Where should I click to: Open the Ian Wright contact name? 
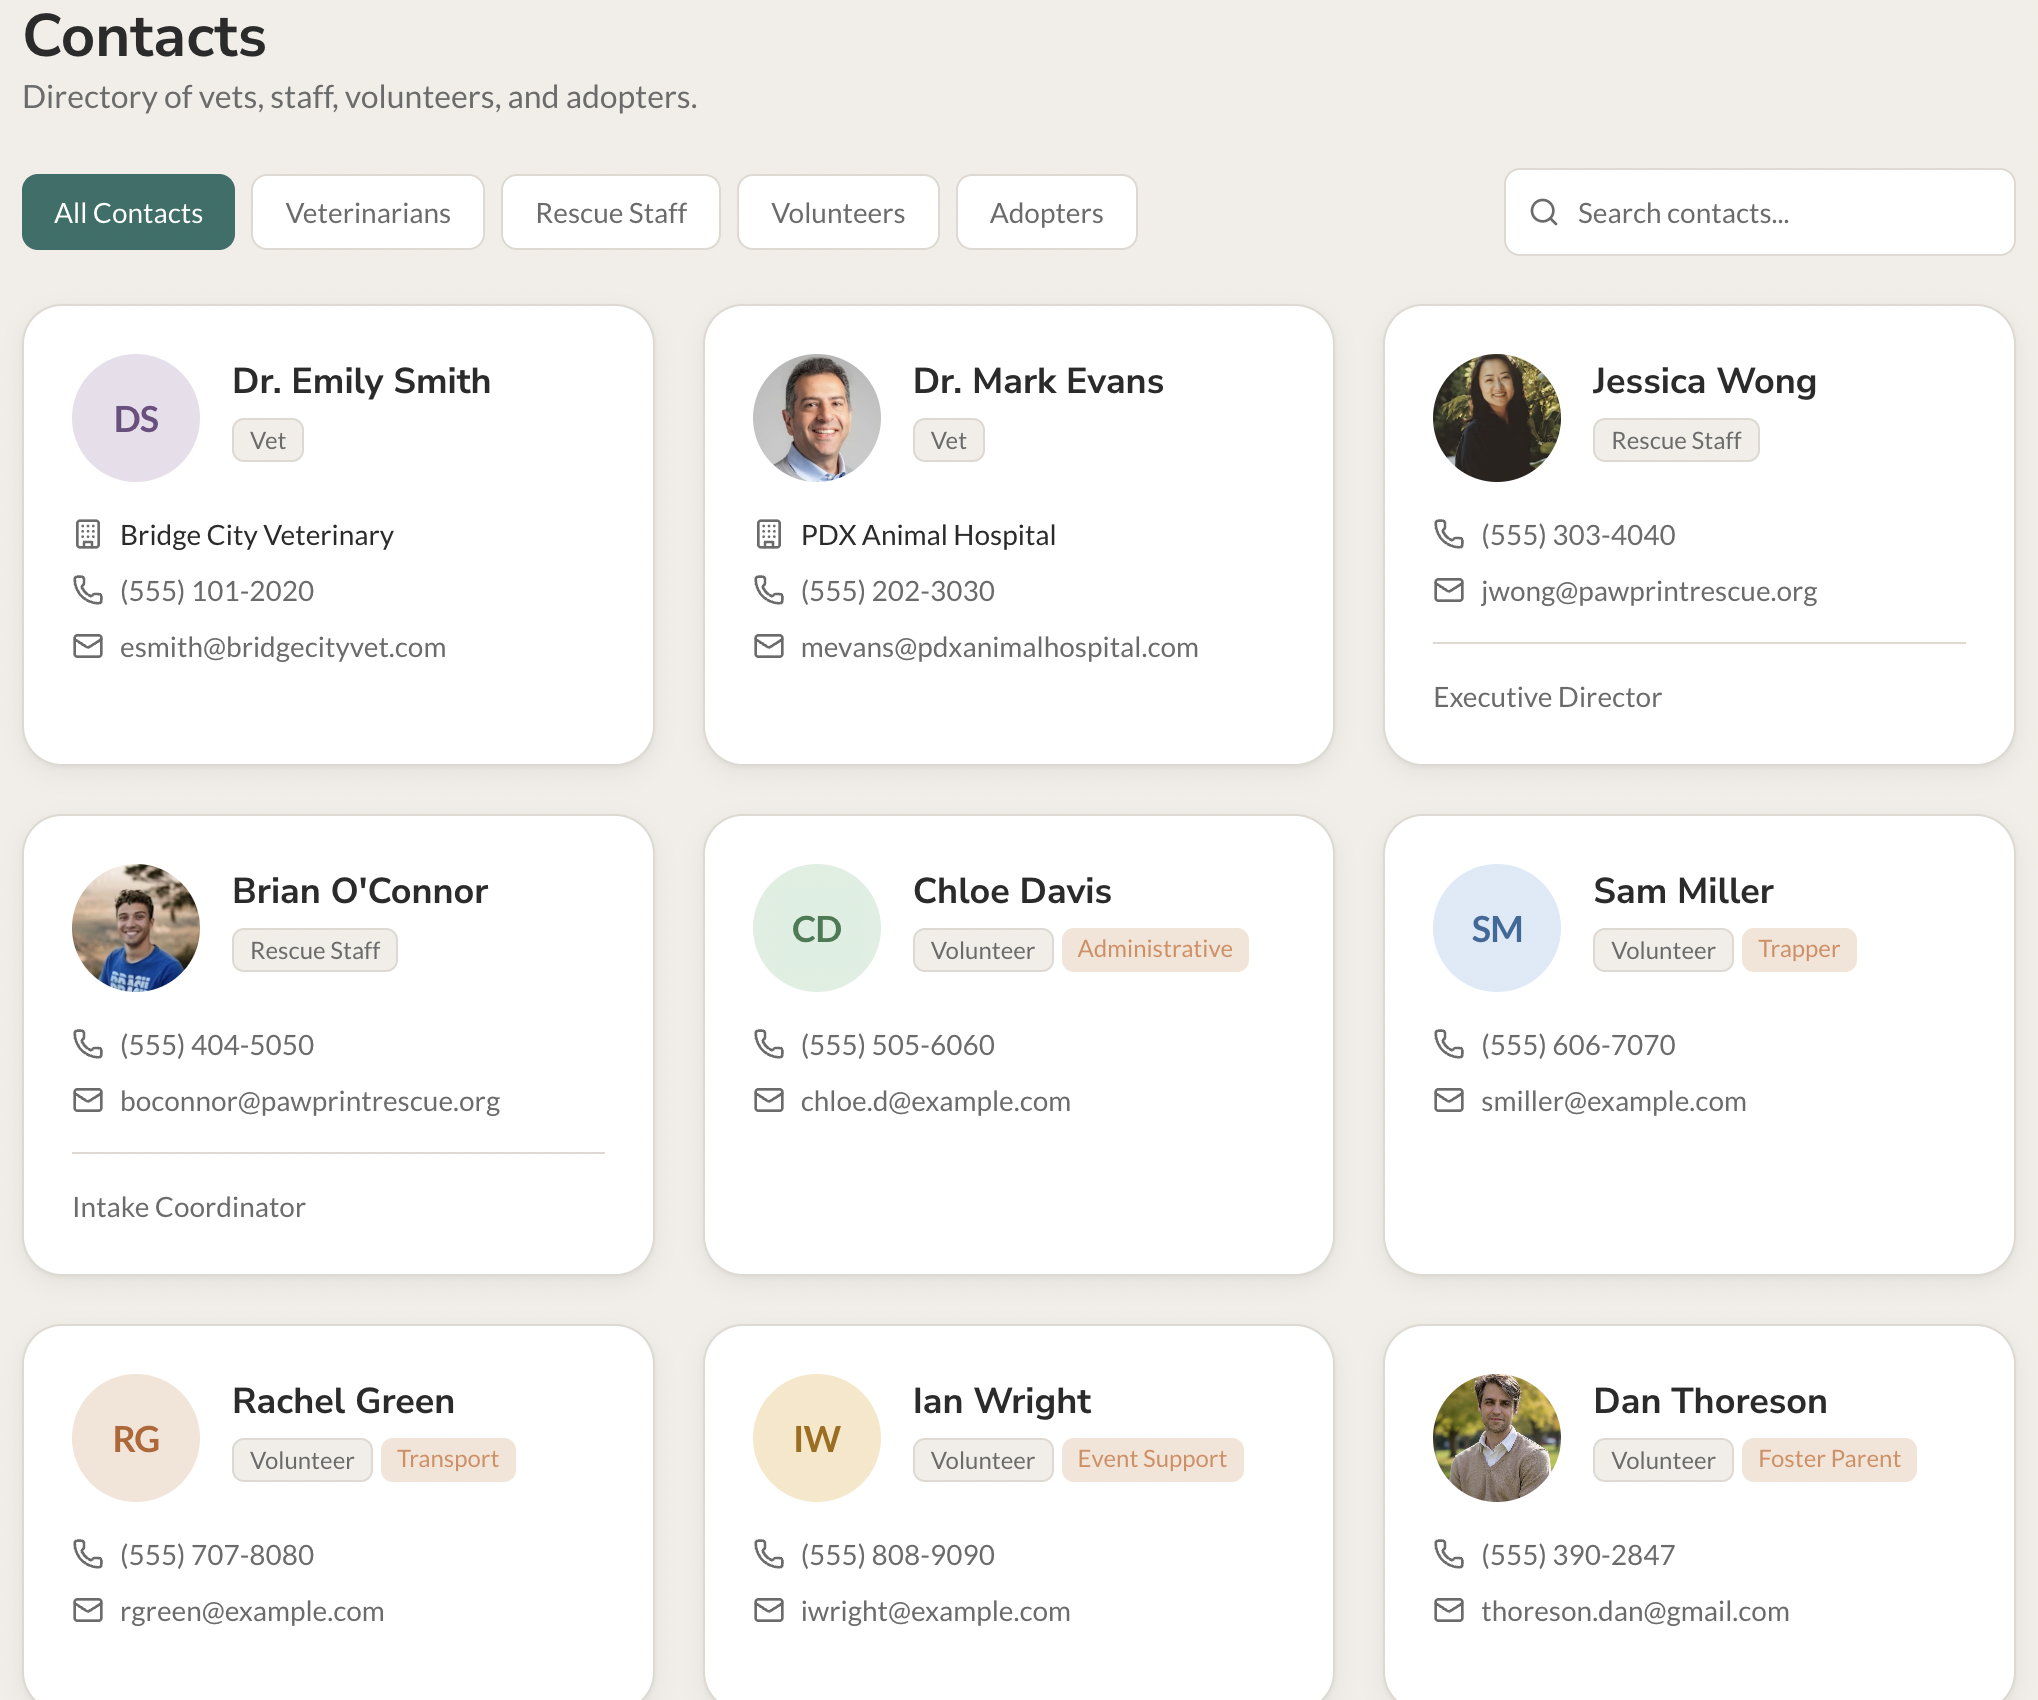(1002, 1401)
